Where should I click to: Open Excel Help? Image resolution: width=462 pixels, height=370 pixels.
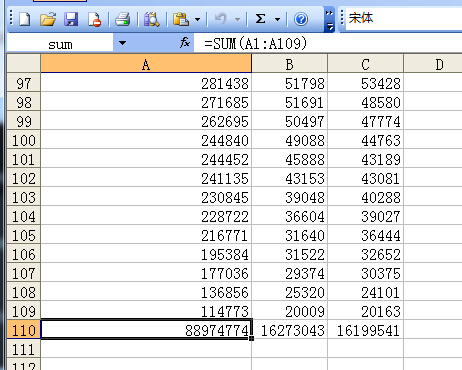click(301, 19)
